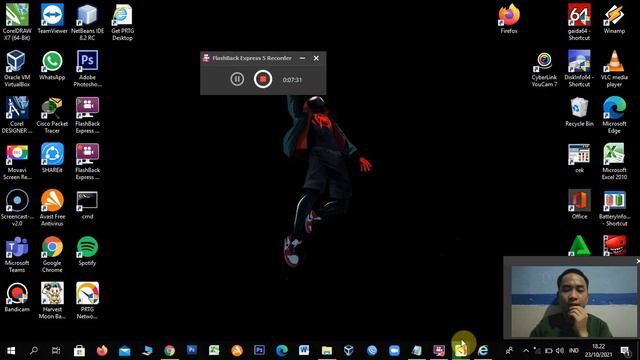The height and width of the screenshot is (360, 640).
Task: Select the Winamp desktop icon
Action: pos(614,19)
